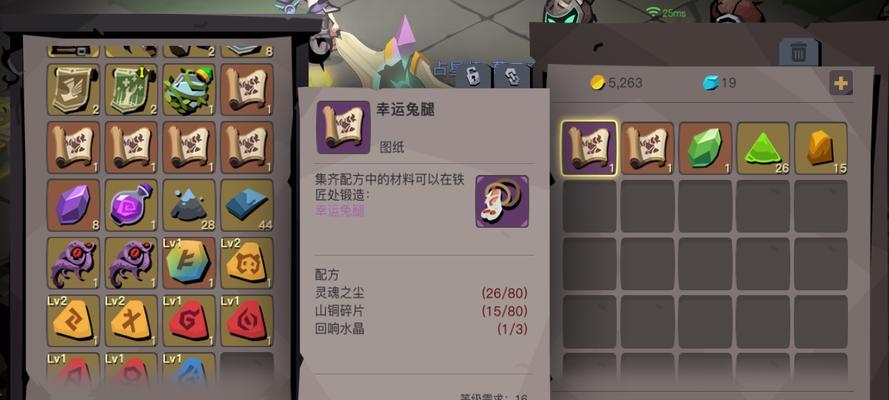Click the pink 幸运兔腿 item link
The image size is (889, 400).
(x=340, y=211)
